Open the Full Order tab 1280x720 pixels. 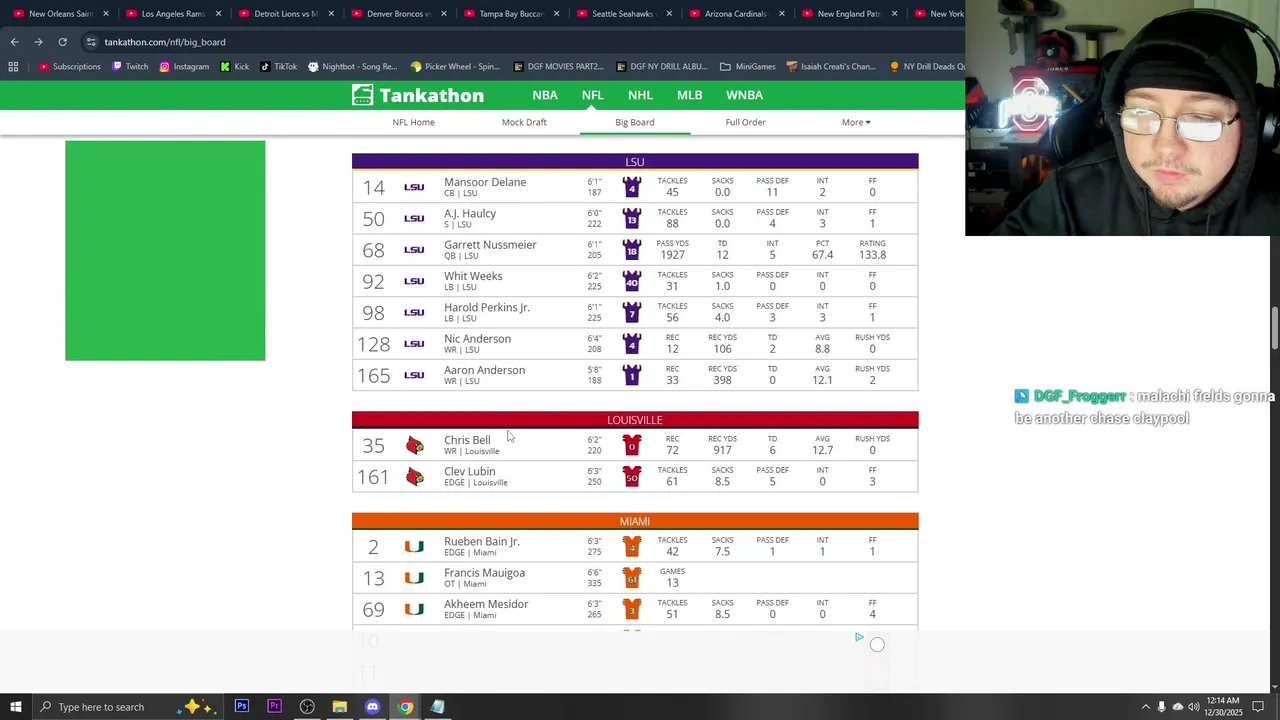745,122
